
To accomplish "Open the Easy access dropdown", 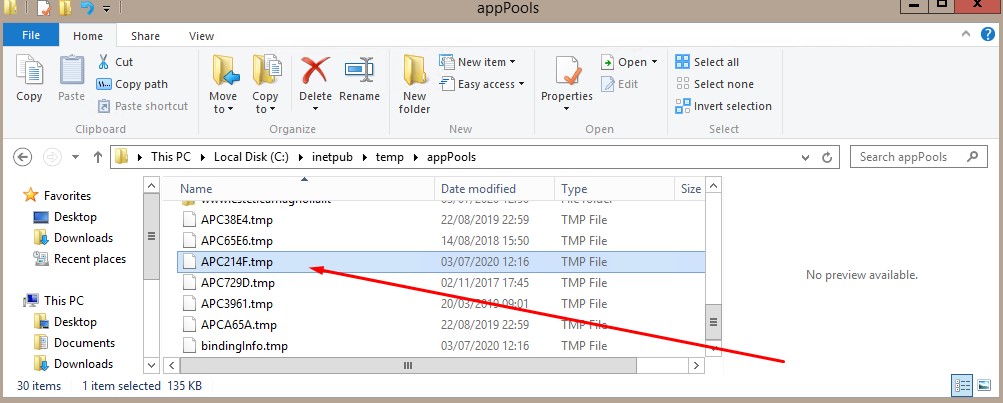I will tap(482, 84).
